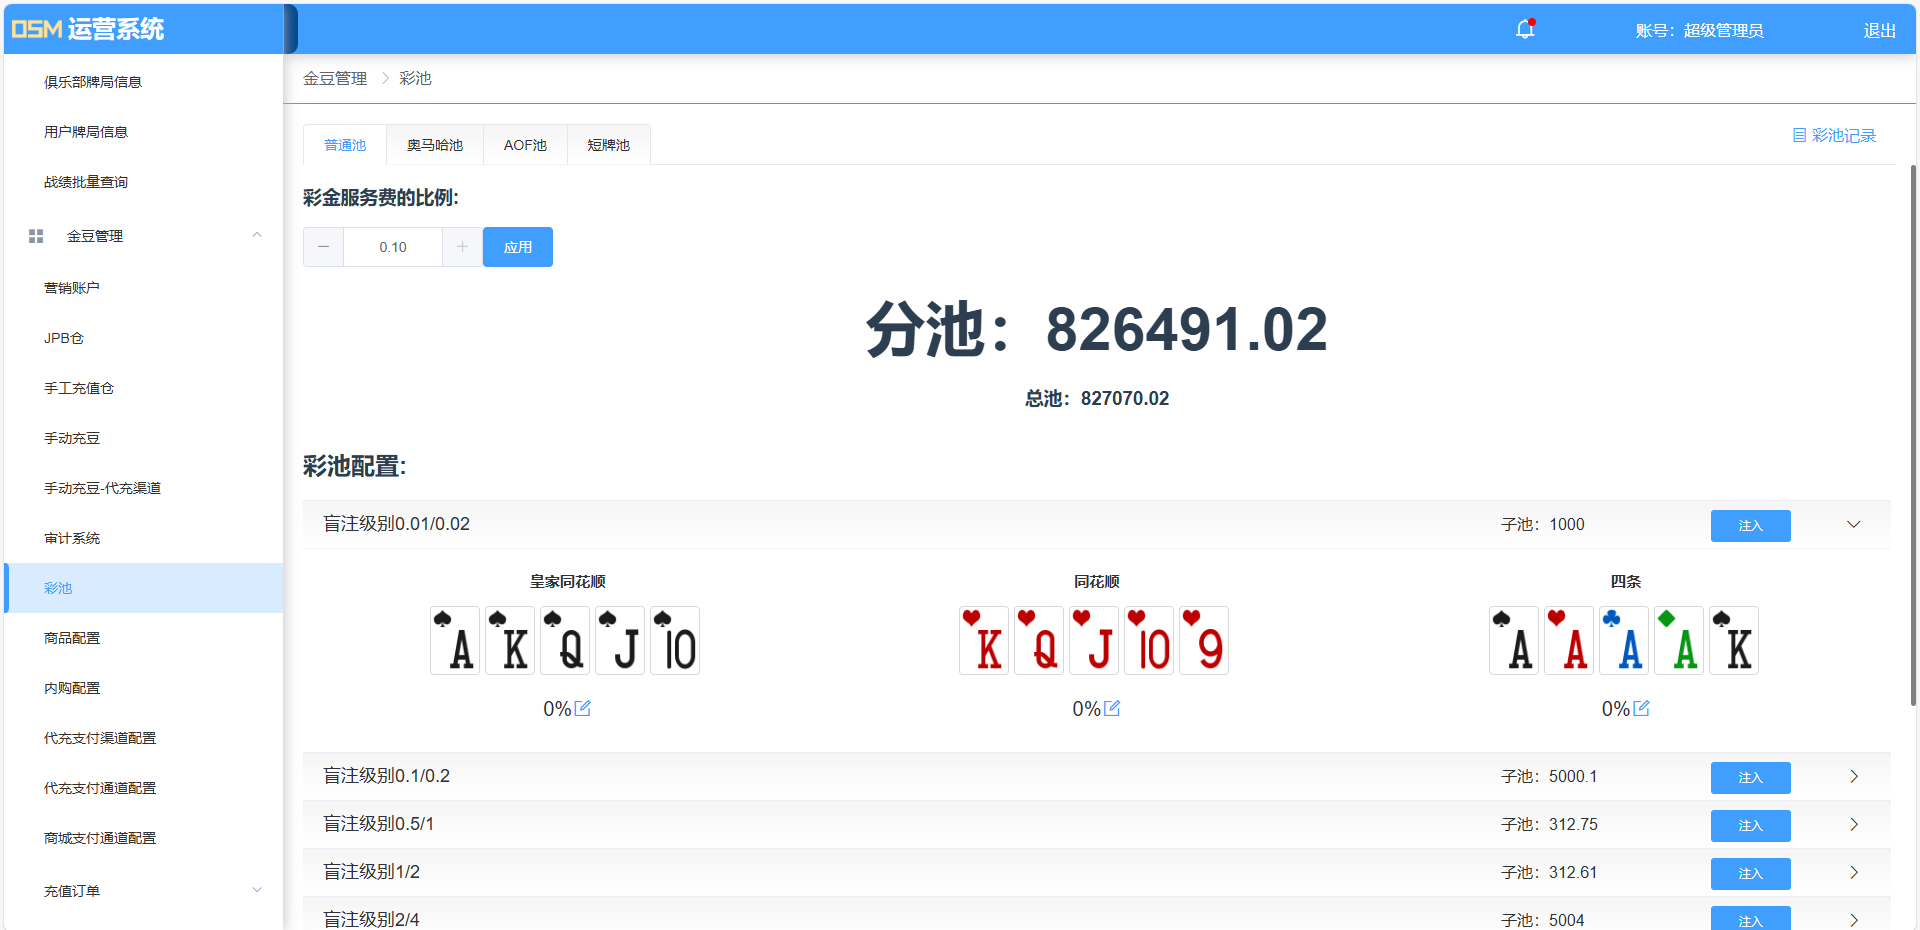Switch to the AOF池 tab

pyautogui.click(x=524, y=144)
